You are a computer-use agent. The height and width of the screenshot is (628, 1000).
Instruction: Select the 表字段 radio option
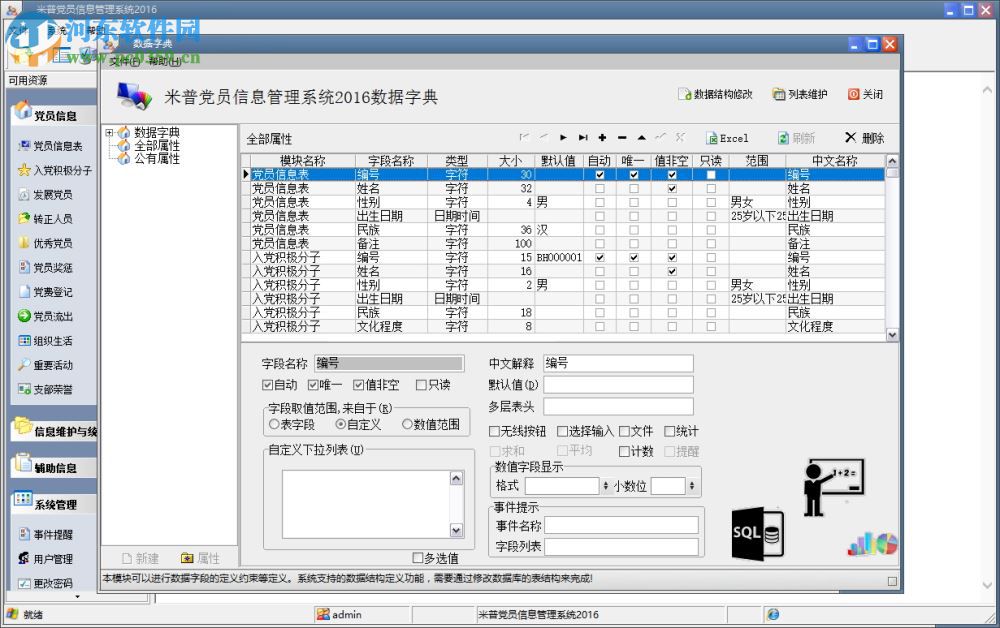(275, 424)
